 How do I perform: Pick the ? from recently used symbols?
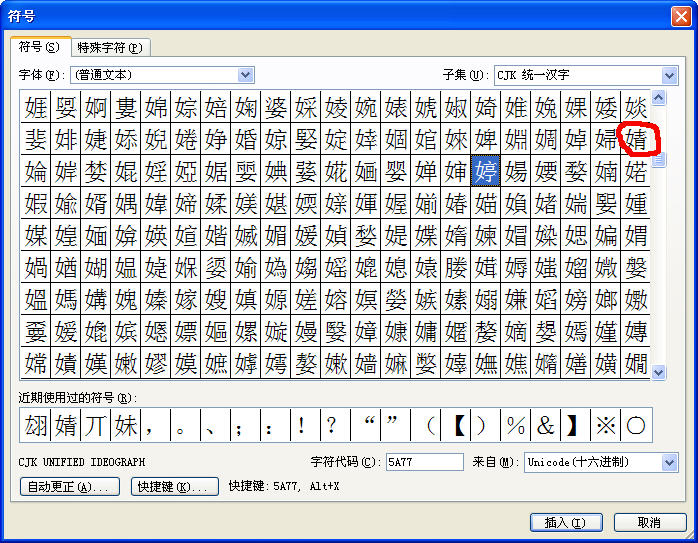(336, 425)
